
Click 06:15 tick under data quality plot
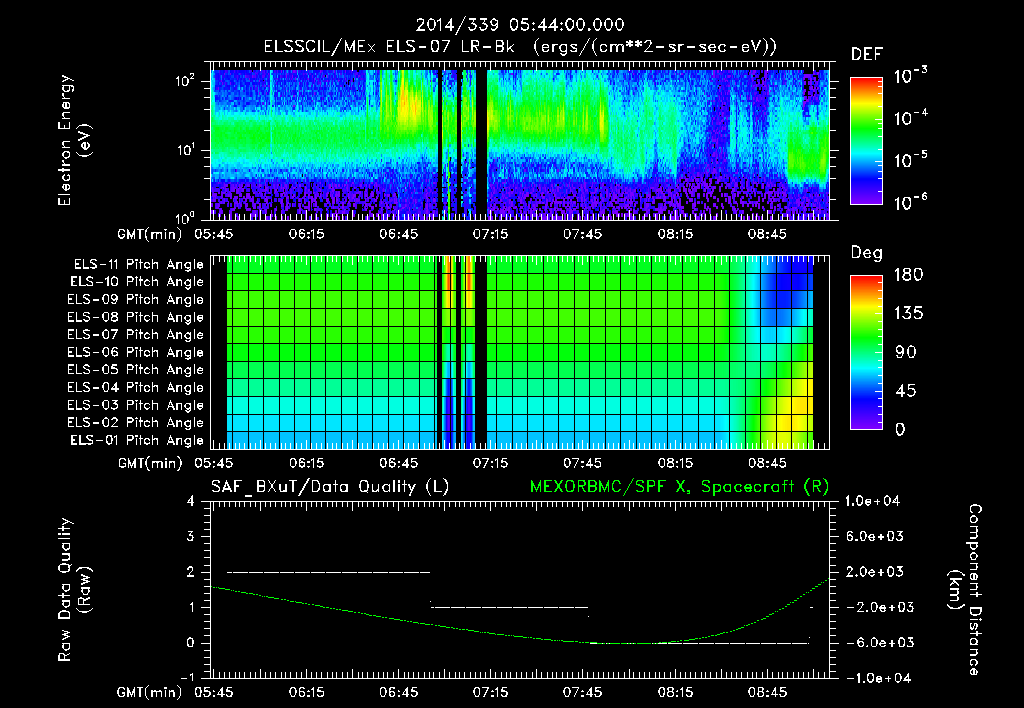306,692
